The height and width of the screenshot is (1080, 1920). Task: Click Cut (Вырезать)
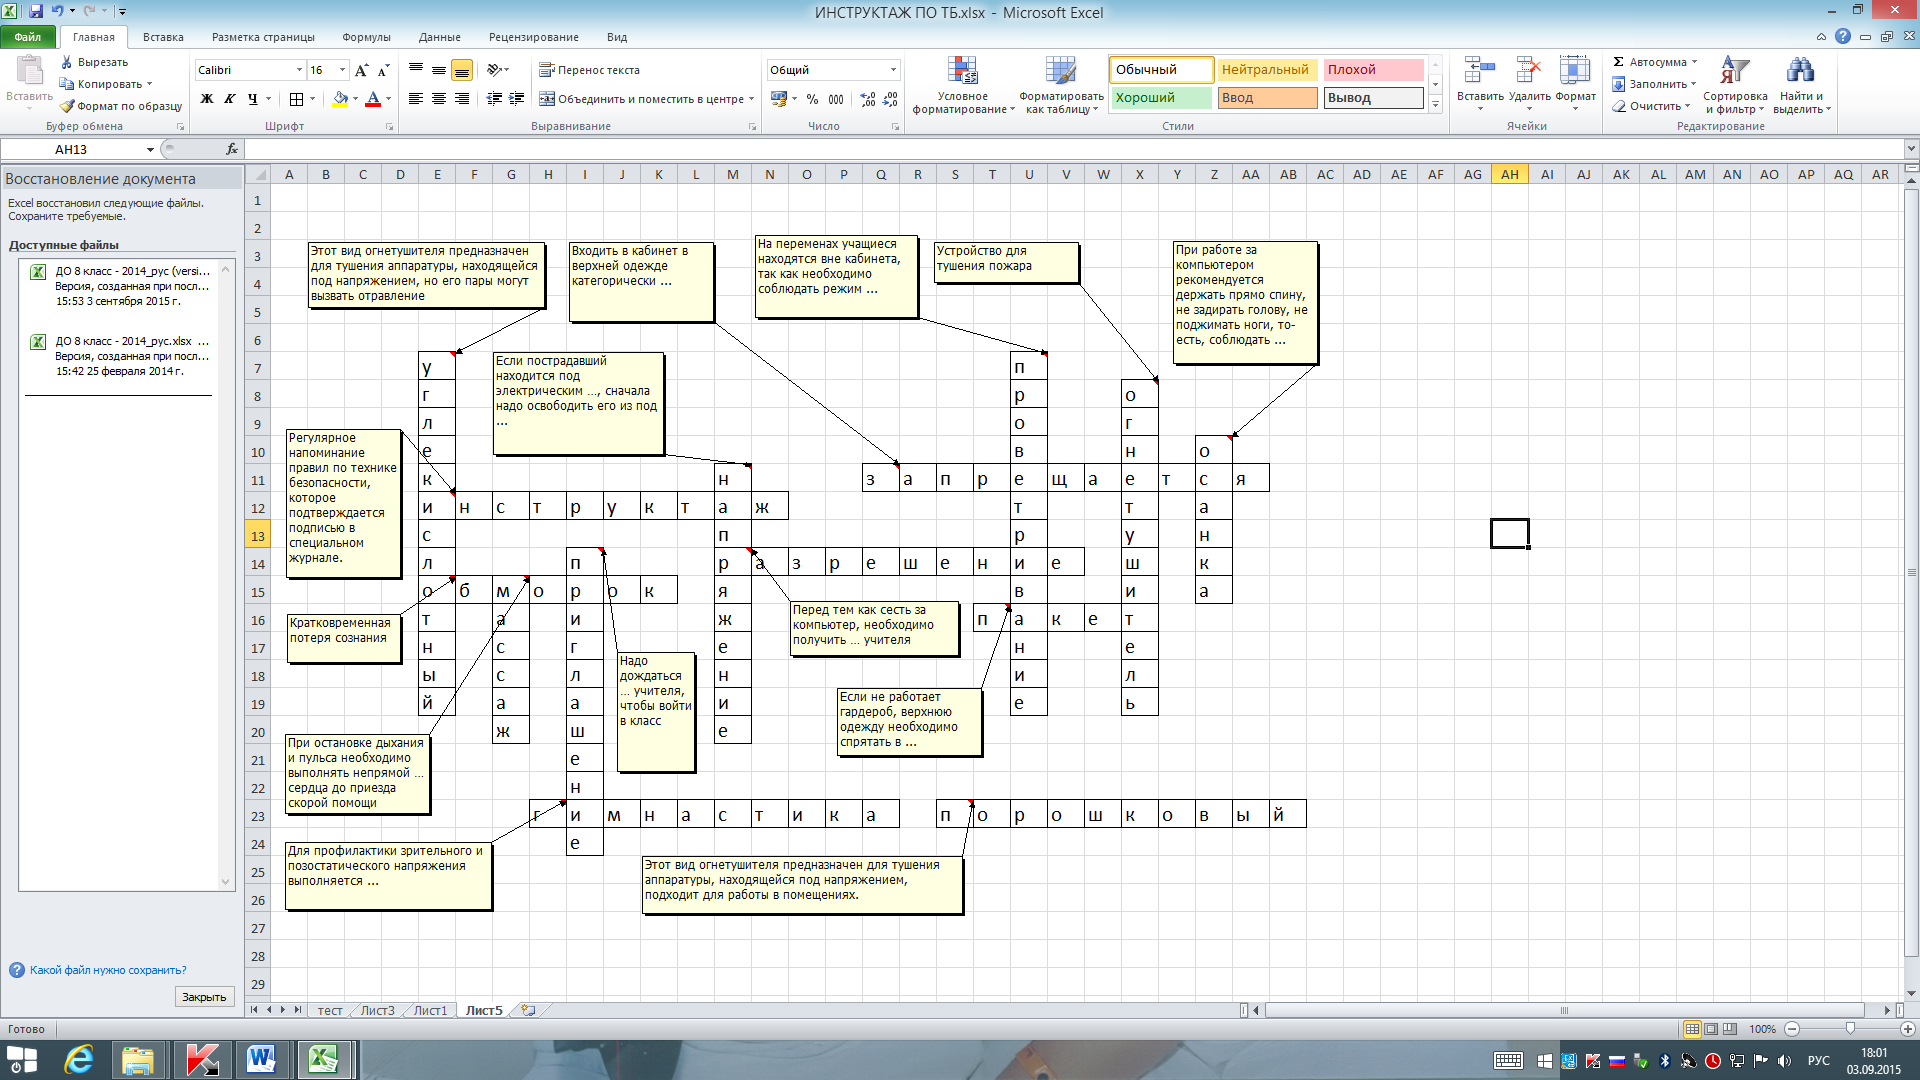point(93,62)
